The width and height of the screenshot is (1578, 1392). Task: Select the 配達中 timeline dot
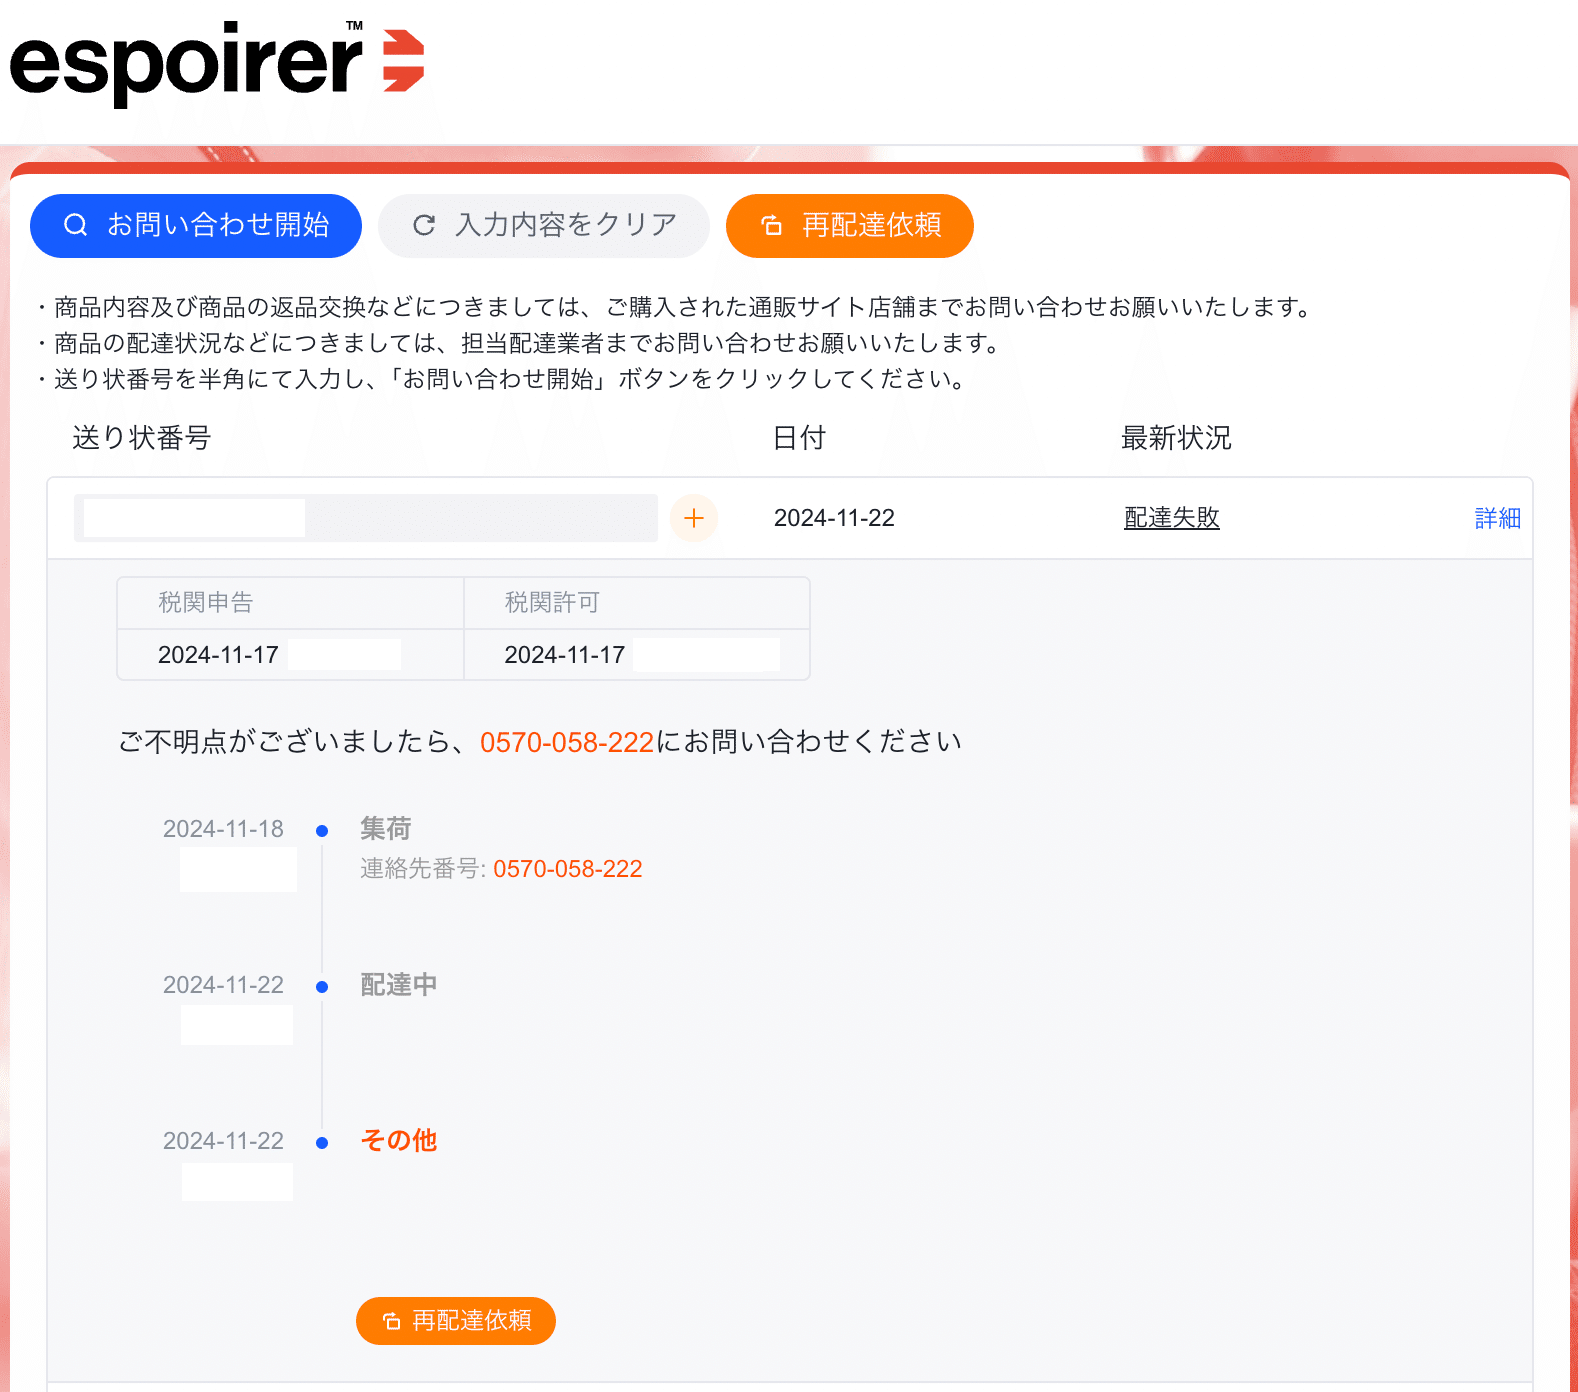[x=322, y=987]
